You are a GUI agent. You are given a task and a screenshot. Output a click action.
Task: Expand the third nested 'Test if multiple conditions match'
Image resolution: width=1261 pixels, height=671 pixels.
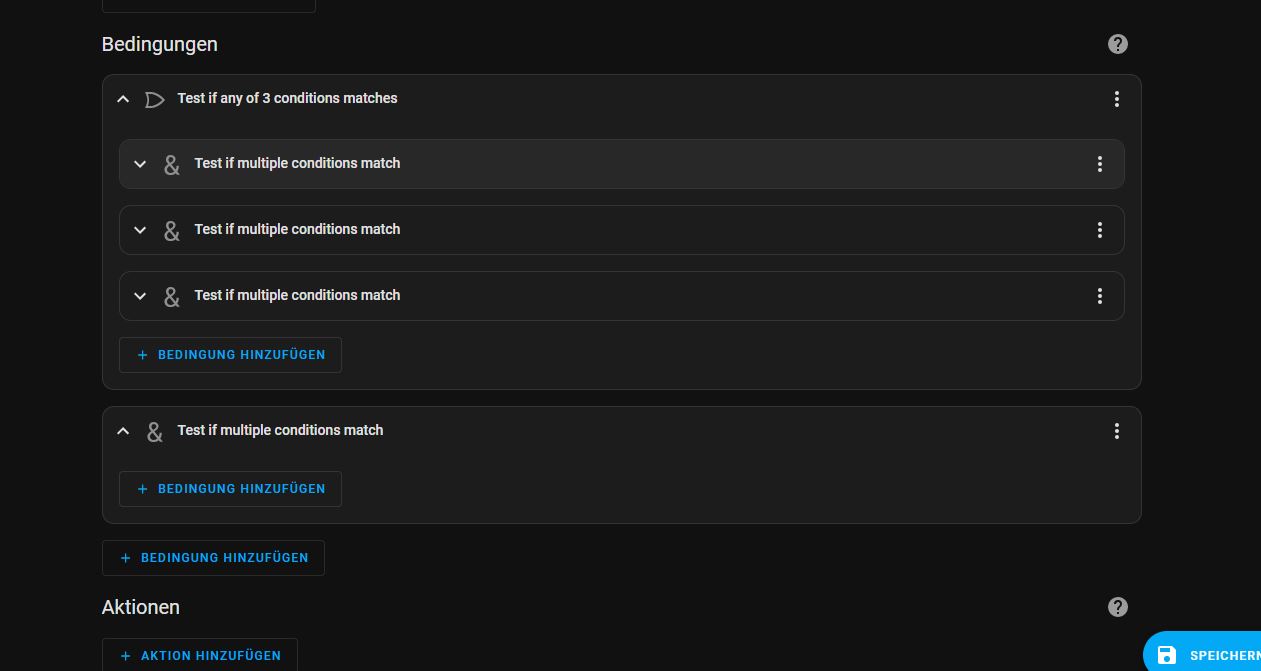click(x=140, y=296)
